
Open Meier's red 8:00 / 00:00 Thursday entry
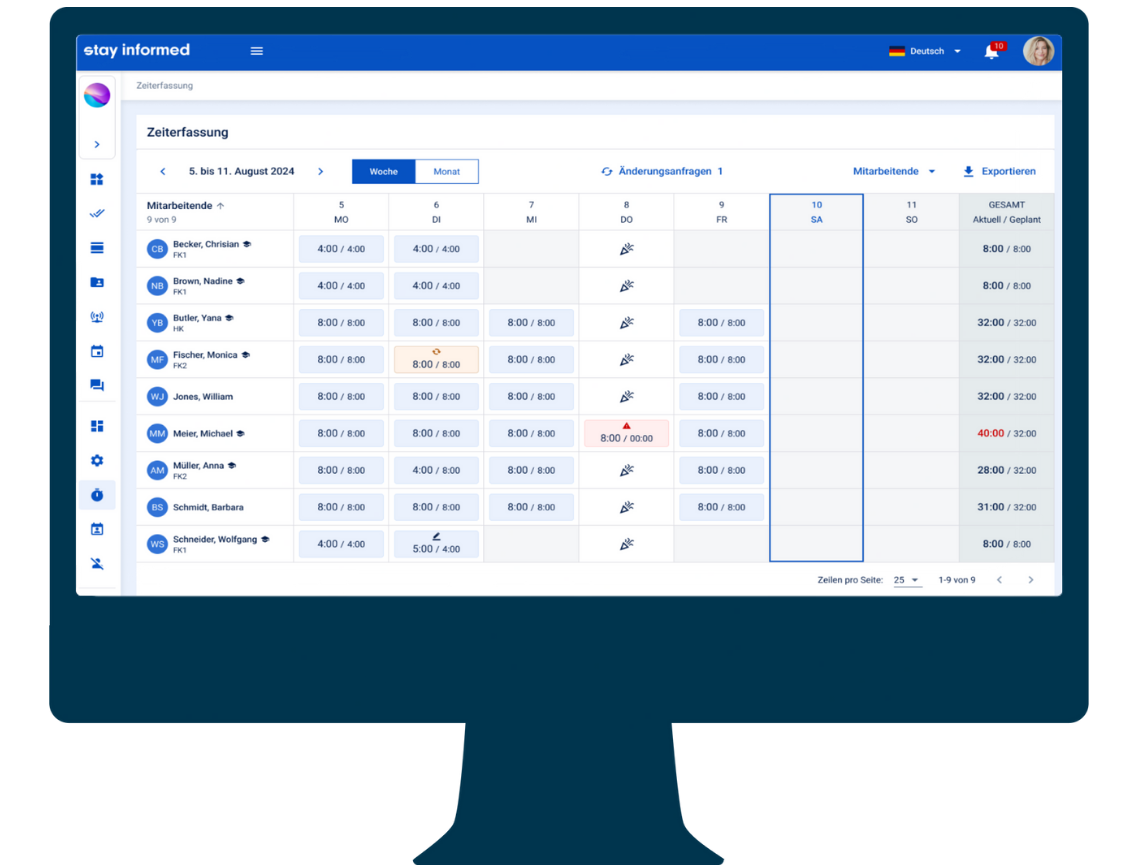(626, 434)
